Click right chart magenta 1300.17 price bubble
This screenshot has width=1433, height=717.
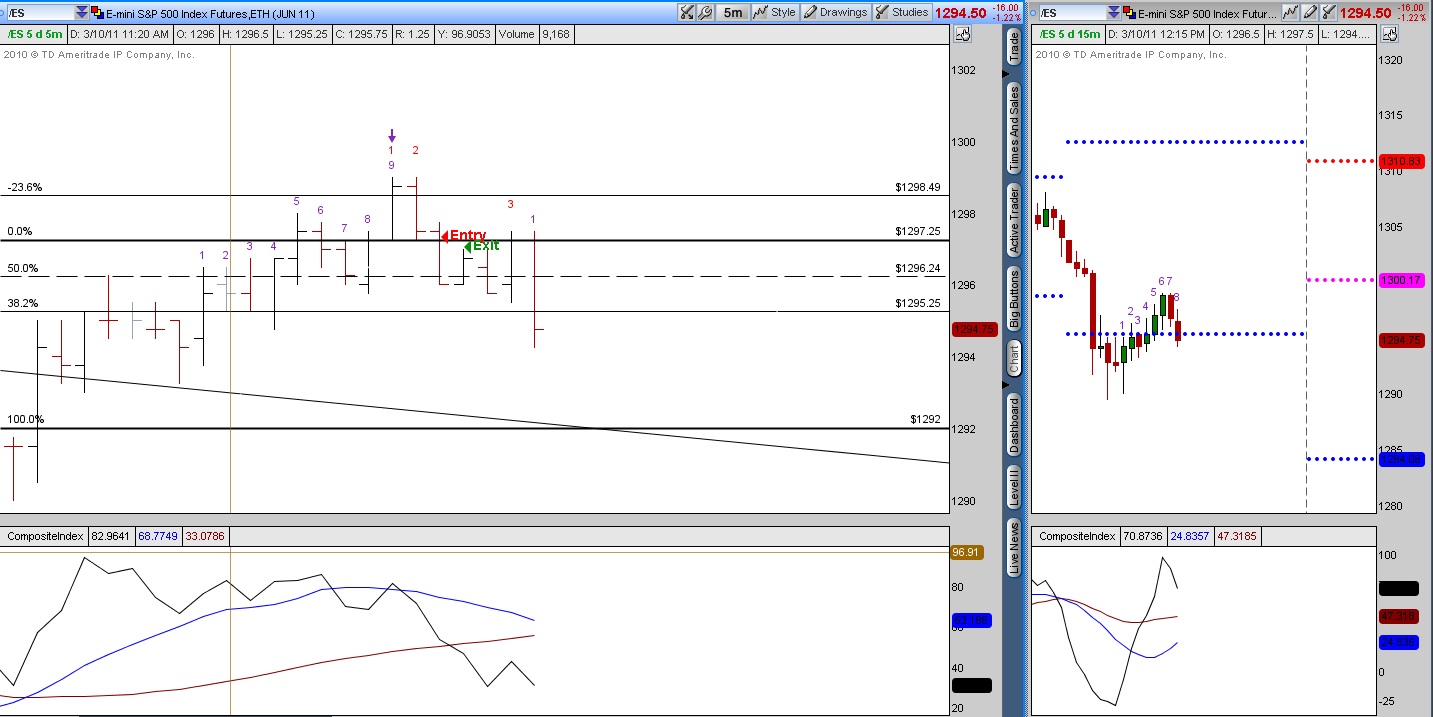[1400, 280]
